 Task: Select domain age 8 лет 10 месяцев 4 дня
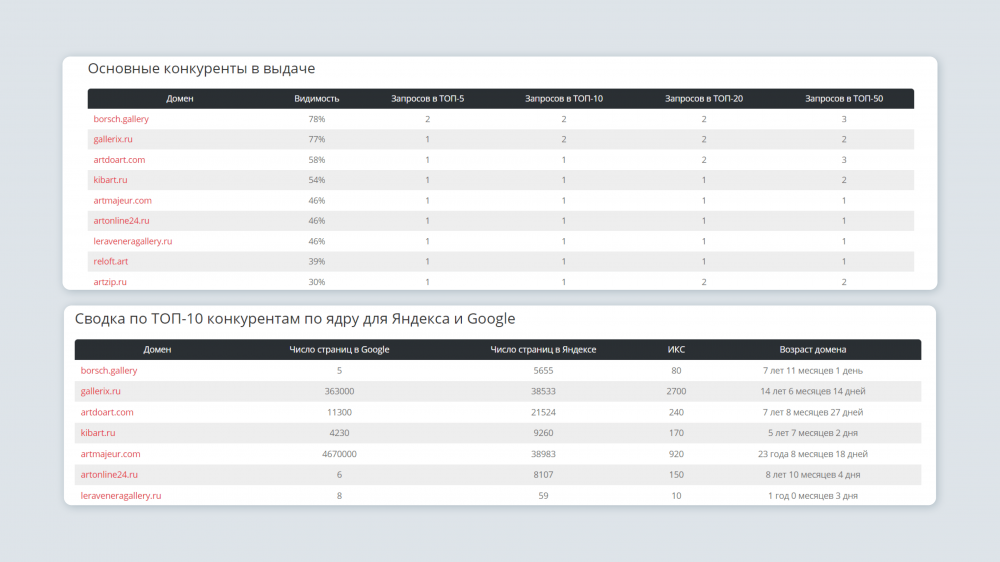pyautogui.click(x=812, y=475)
